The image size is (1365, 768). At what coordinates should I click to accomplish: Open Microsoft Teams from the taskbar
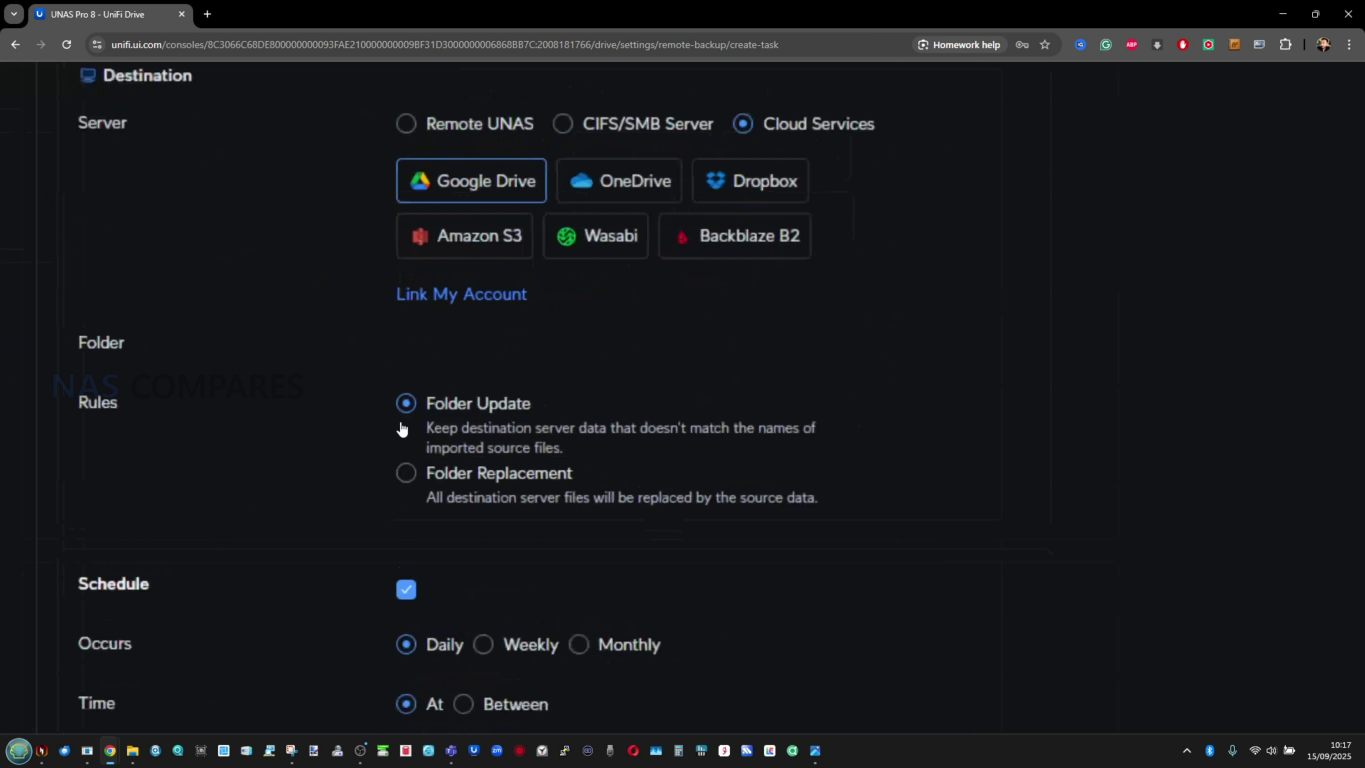(452, 751)
